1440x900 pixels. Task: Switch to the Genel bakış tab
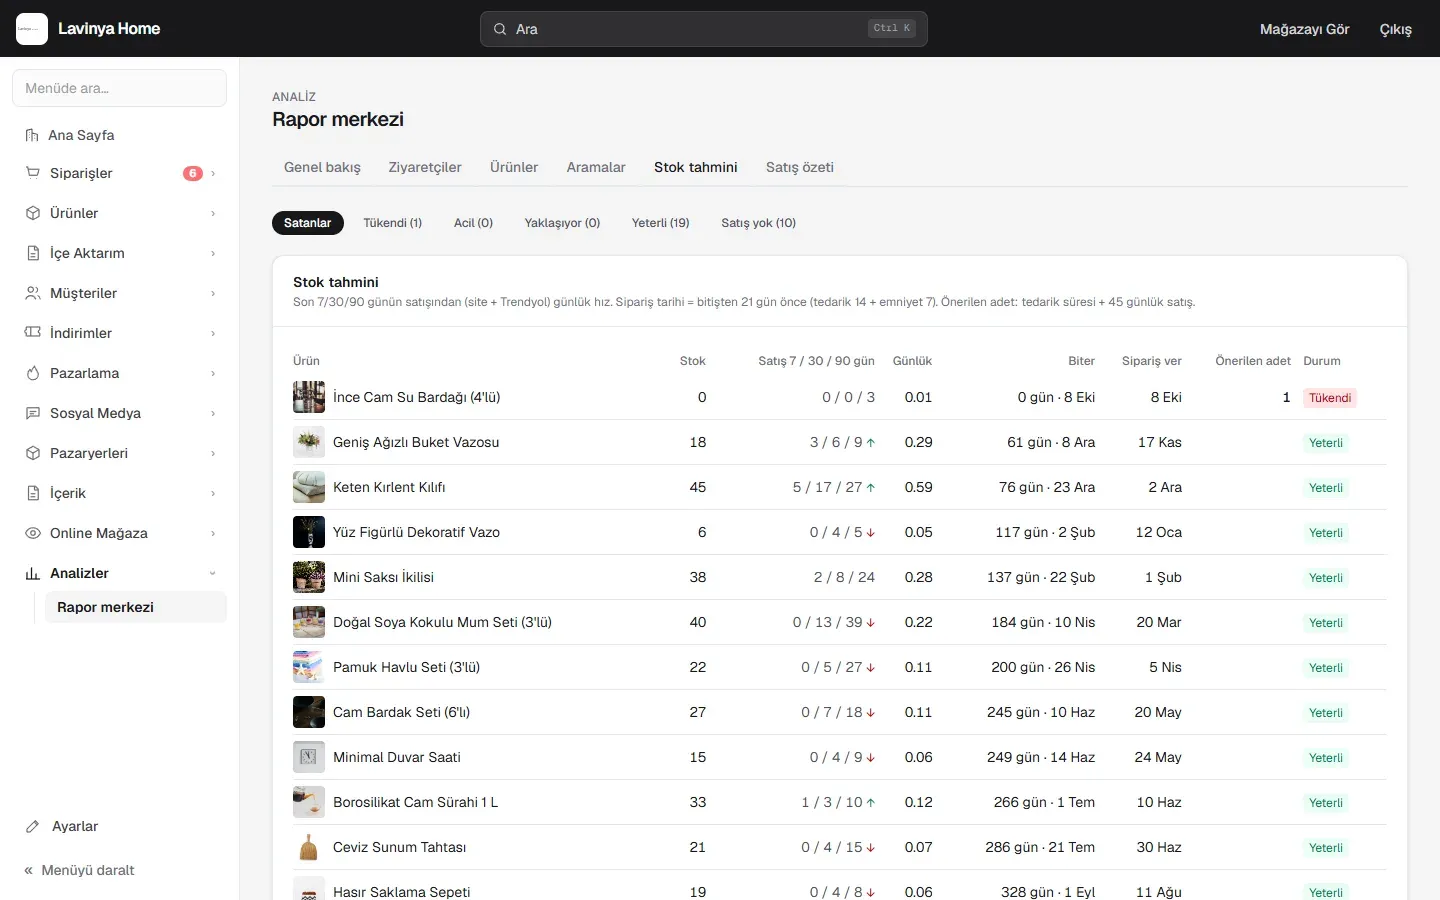[x=322, y=167]
